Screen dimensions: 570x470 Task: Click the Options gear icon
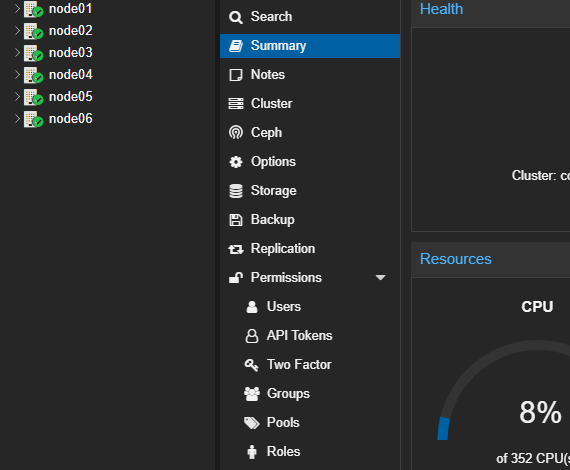tap(236, 162)
